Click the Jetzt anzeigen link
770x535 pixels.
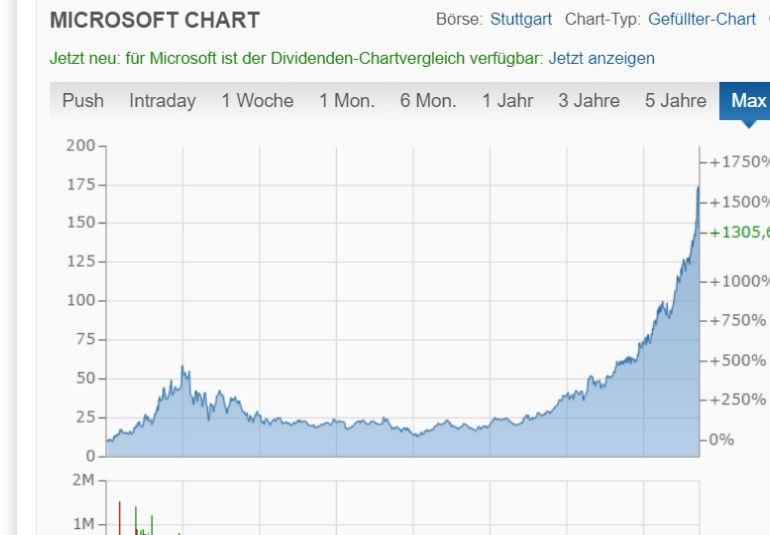601,58
